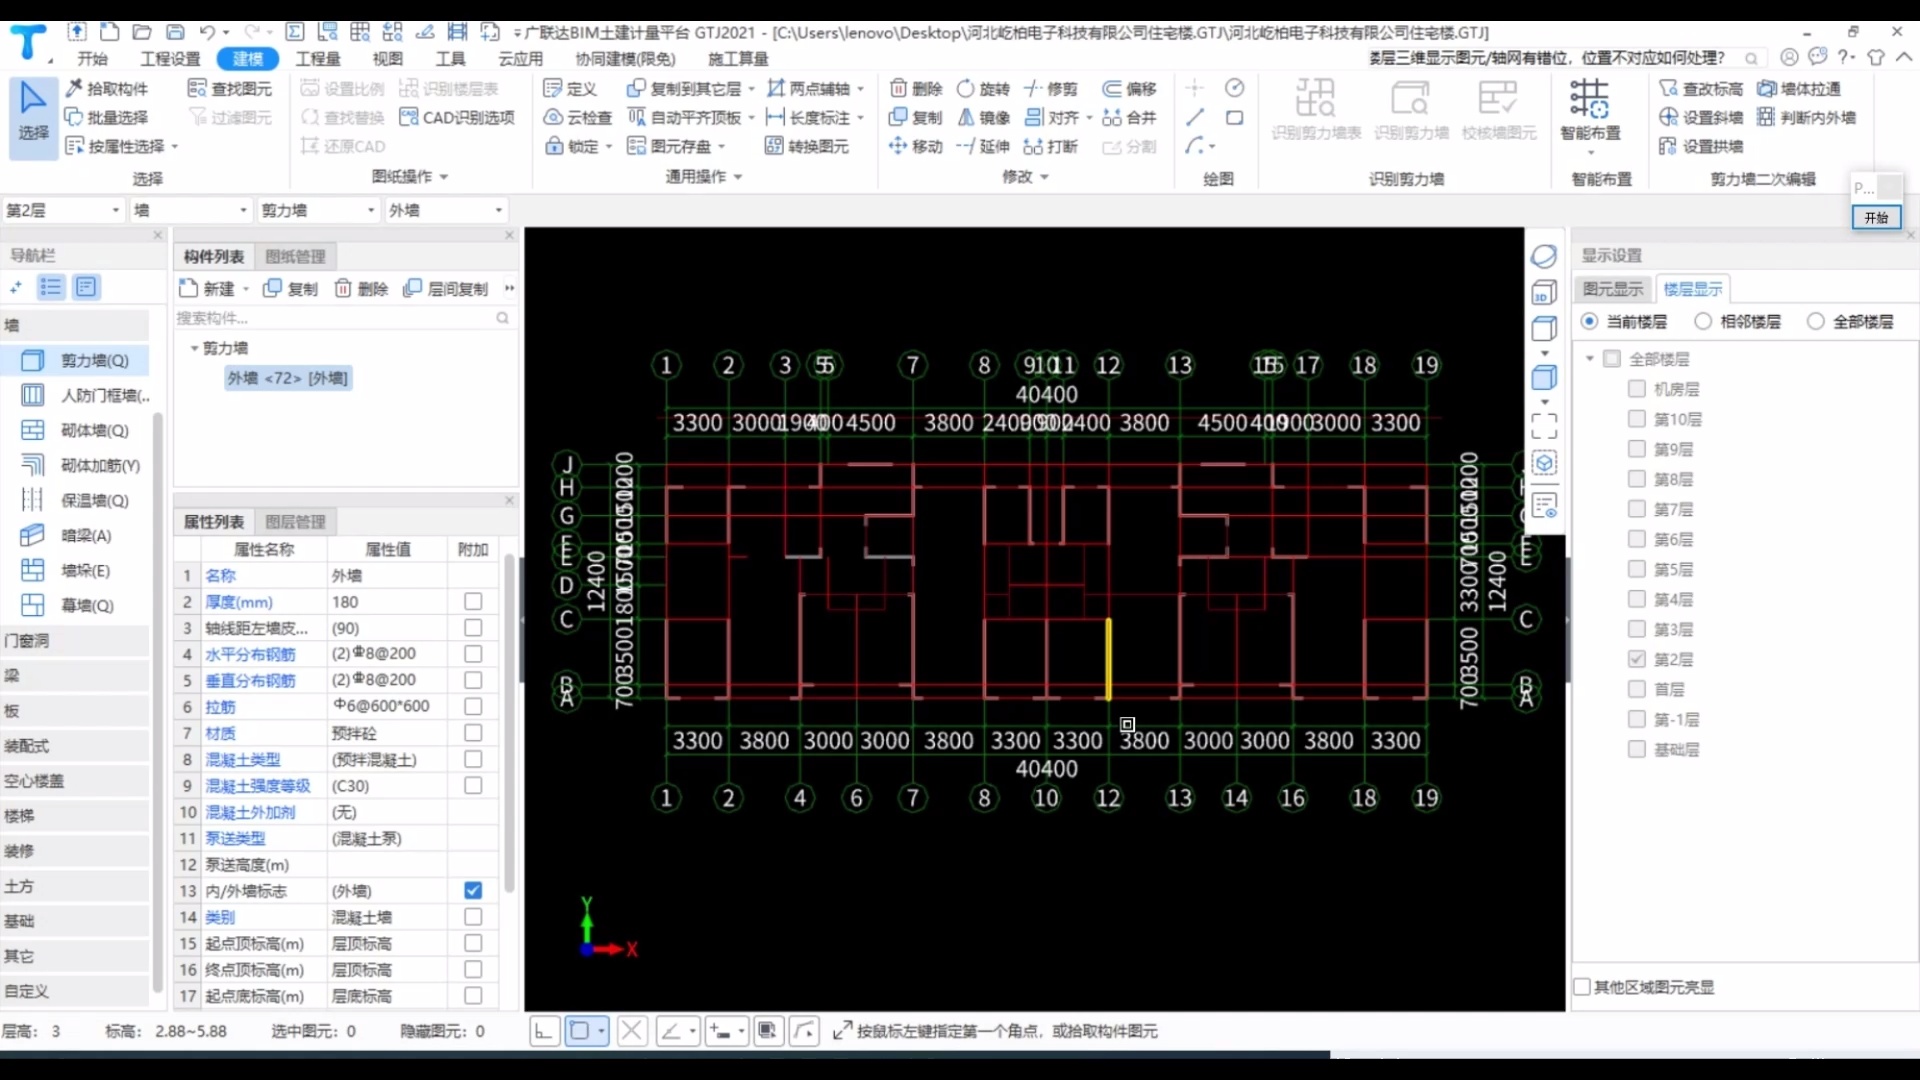The height and width of the screenshot is (1080, 1920).
Task: Check the 第10层 floor checkbox
Action: pos(1637,418)
